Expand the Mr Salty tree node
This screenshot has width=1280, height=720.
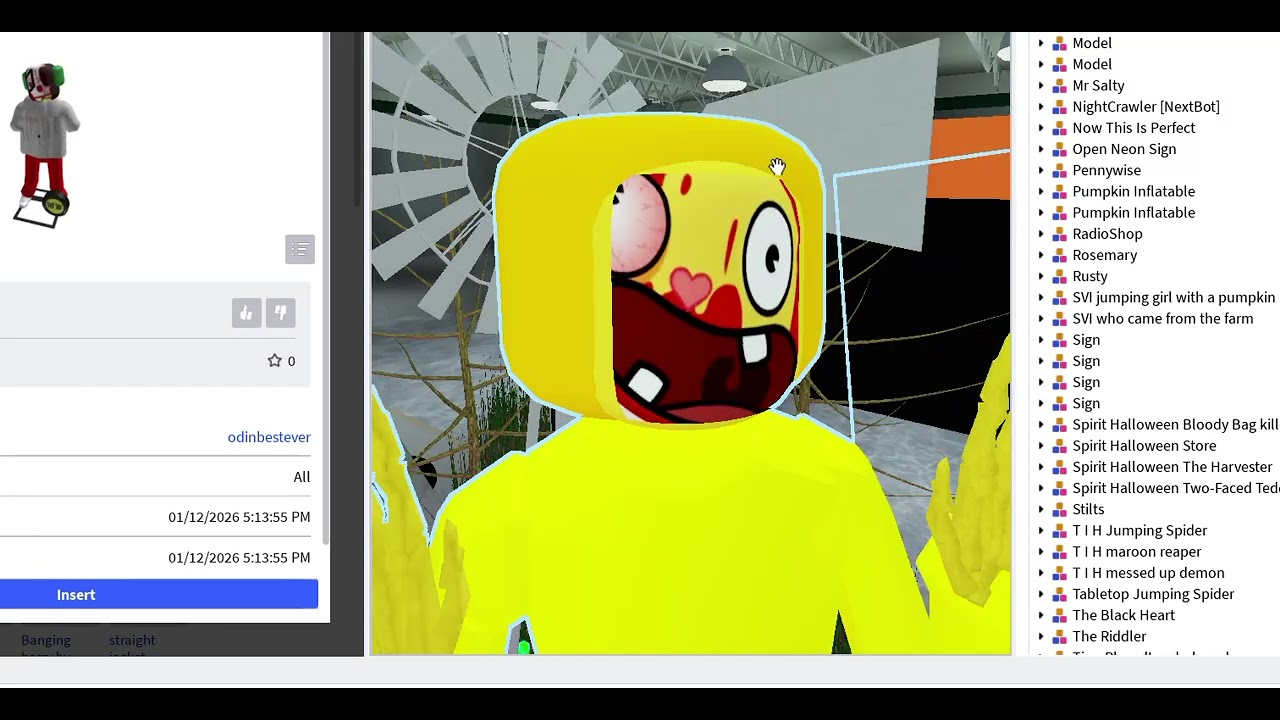tap(1041, 86)
